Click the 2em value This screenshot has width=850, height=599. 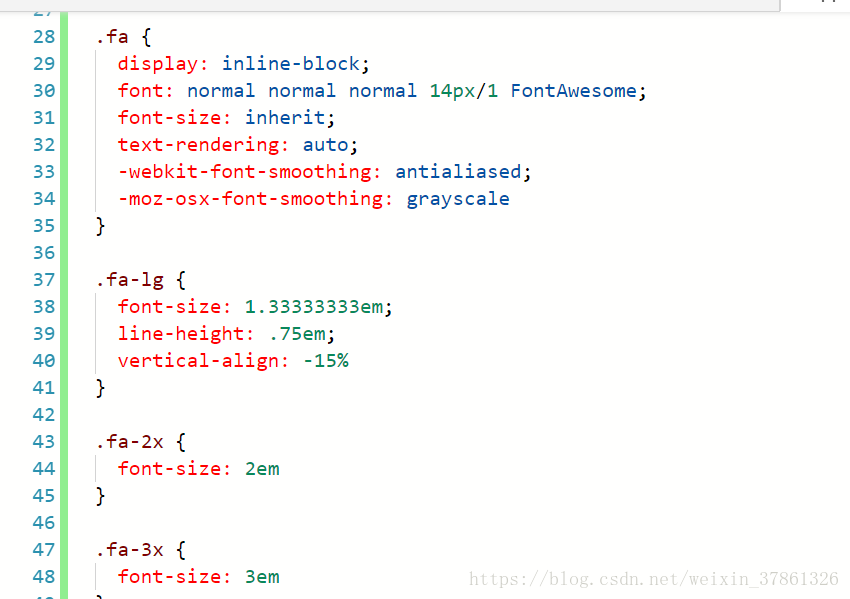[x=262, y=468]
